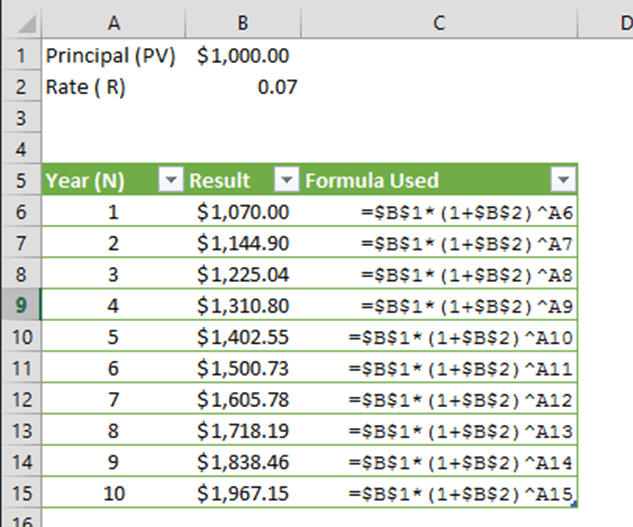This screenshot has width=633, height=527.
Task: Select formula cell ending in ^A6
Action: pyautogui.click(x=439, y=212)
